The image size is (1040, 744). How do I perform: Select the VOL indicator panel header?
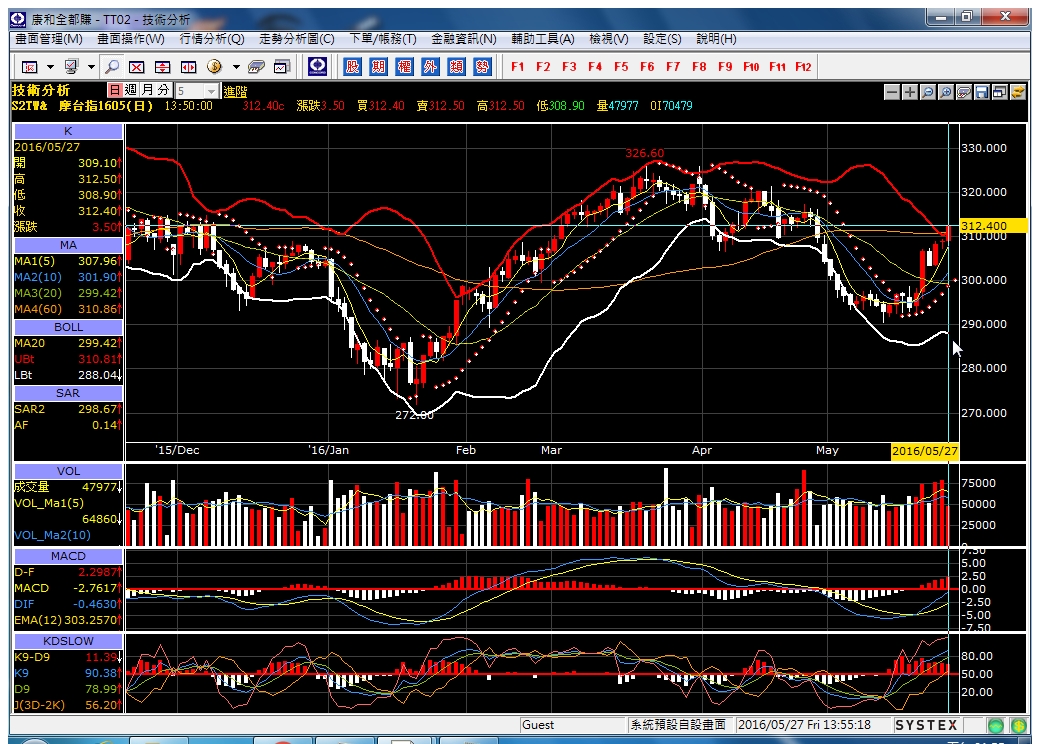click(x=68, y=471)
